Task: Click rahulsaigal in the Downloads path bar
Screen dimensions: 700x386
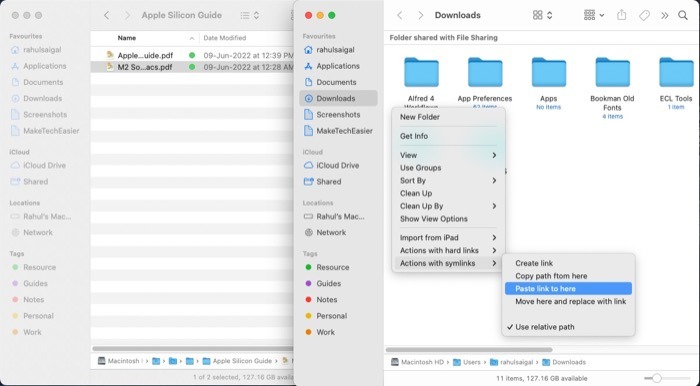Action: [x=511, y=362]
